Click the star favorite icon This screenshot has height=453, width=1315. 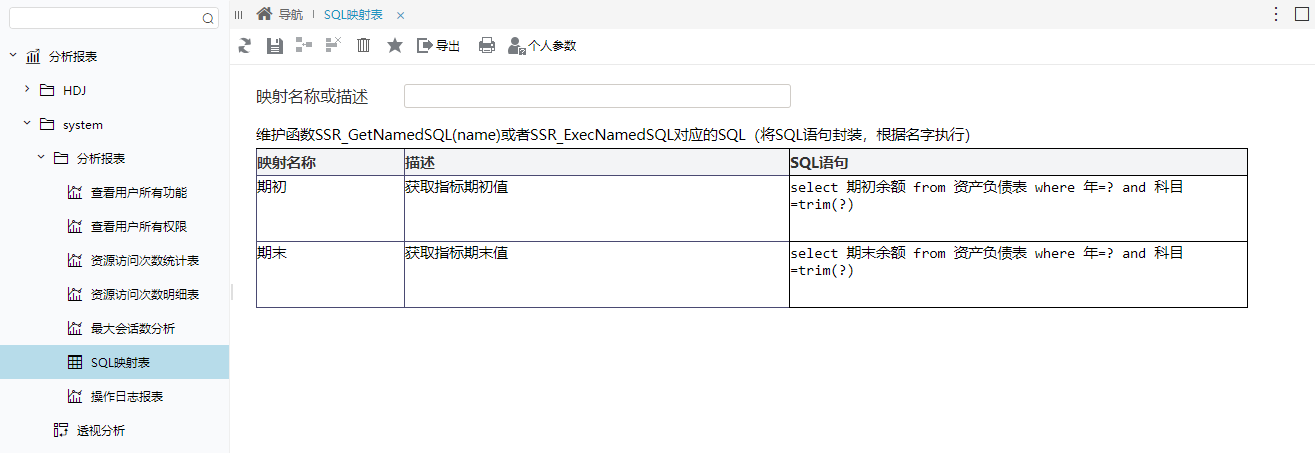pyautogui.click(x=395, y=45)
